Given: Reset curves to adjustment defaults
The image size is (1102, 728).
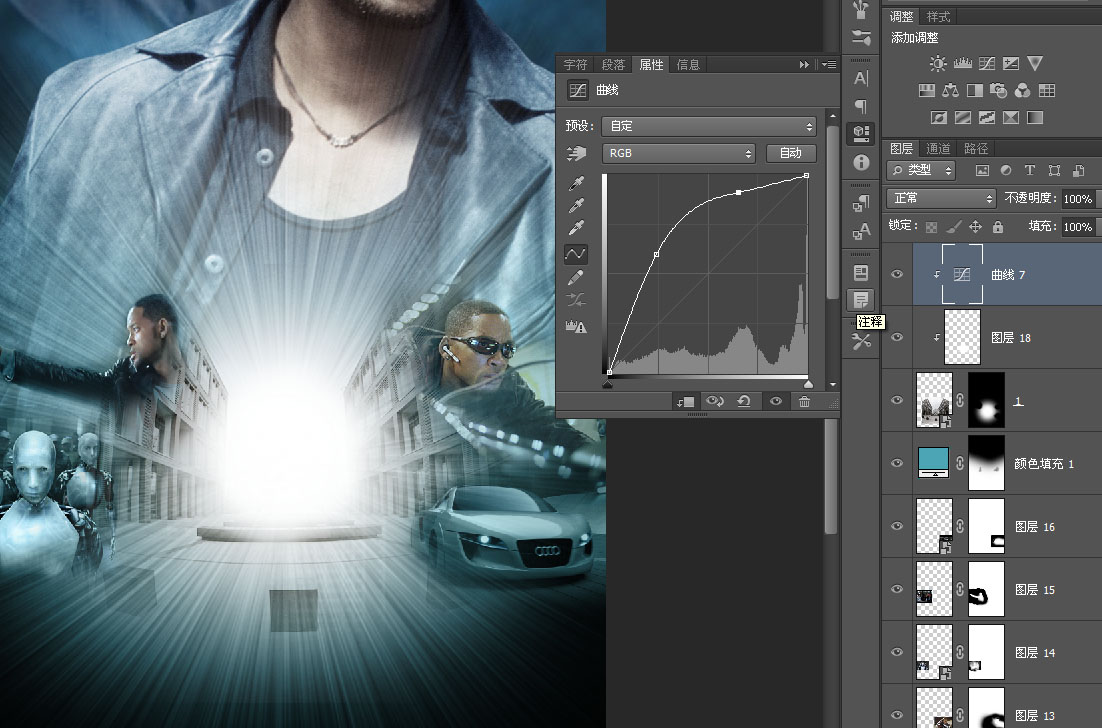Looking at the screenshot, I should (744, 401).
